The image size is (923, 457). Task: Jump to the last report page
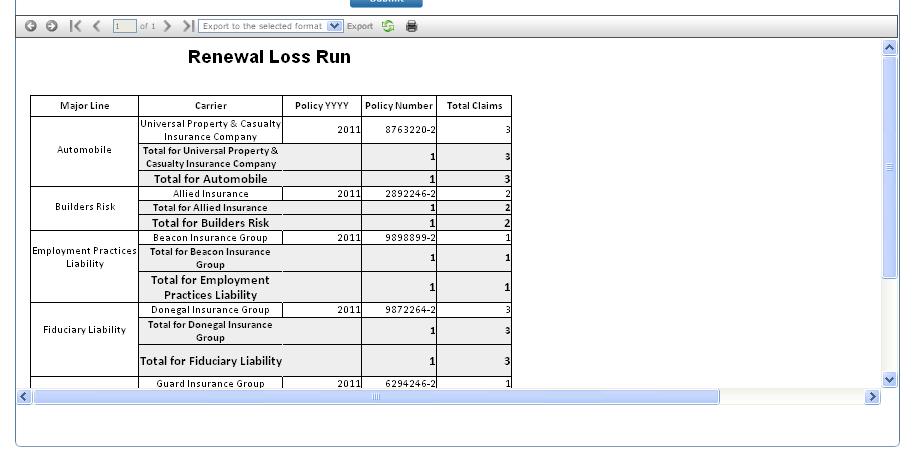click(188, 26)
